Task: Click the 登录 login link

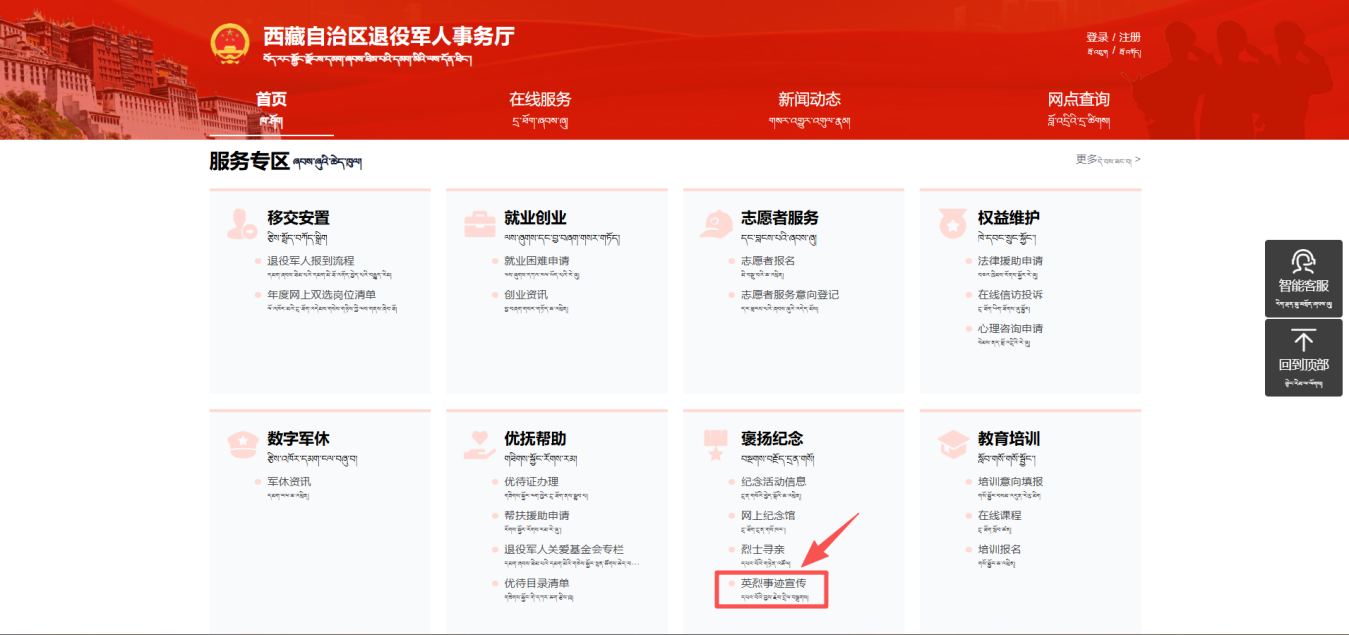Action: tap(1097, 37)
